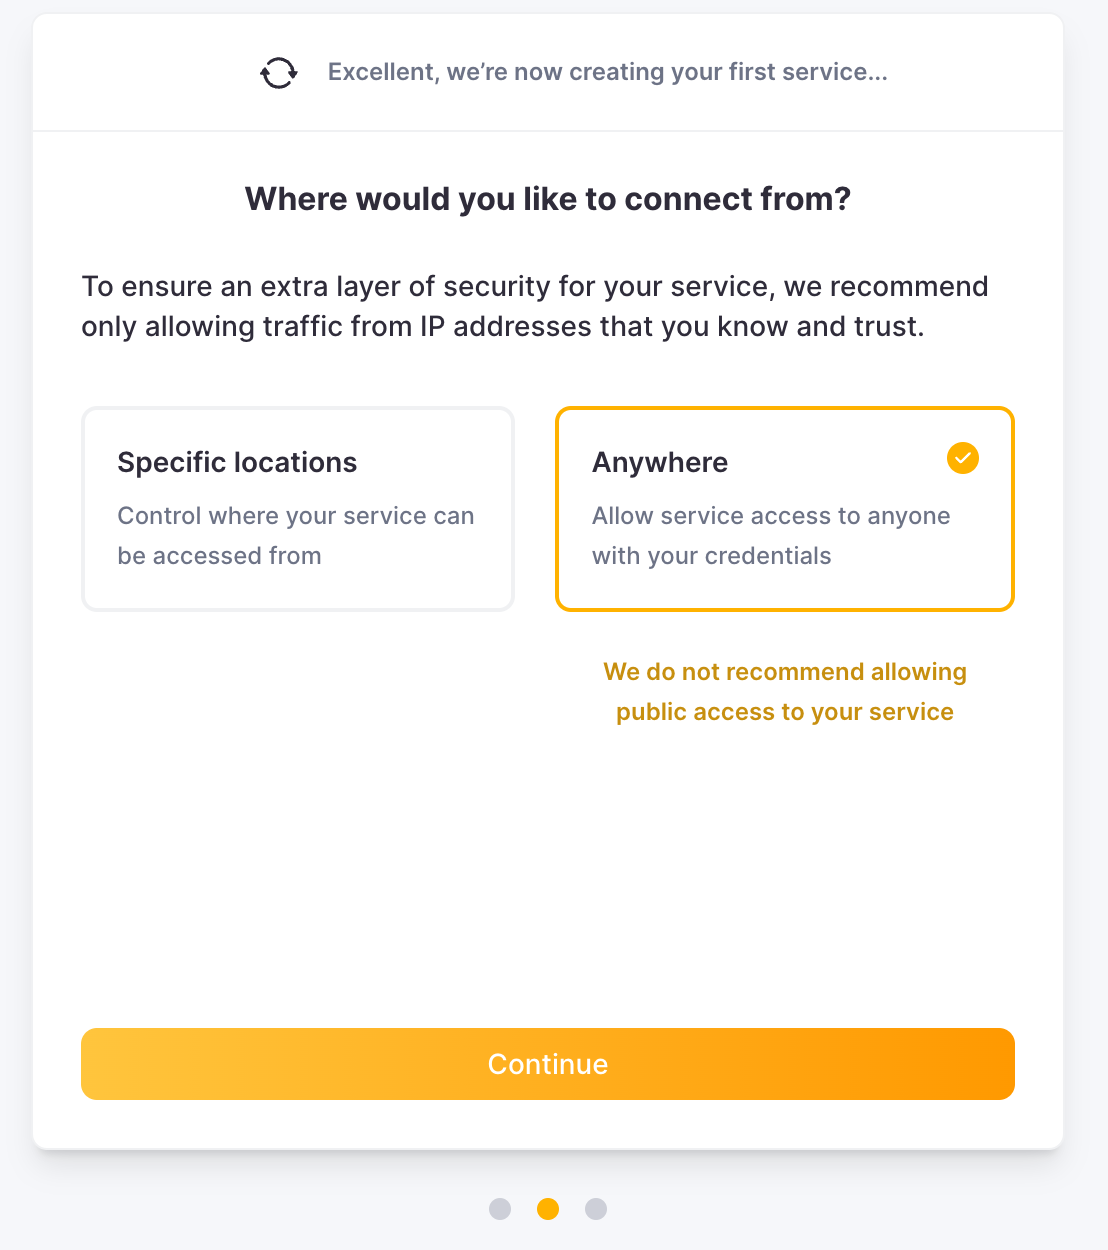Click the Excellent creating your first service text
Viewport: 1108px width, 1250px height.
point(607,71)
